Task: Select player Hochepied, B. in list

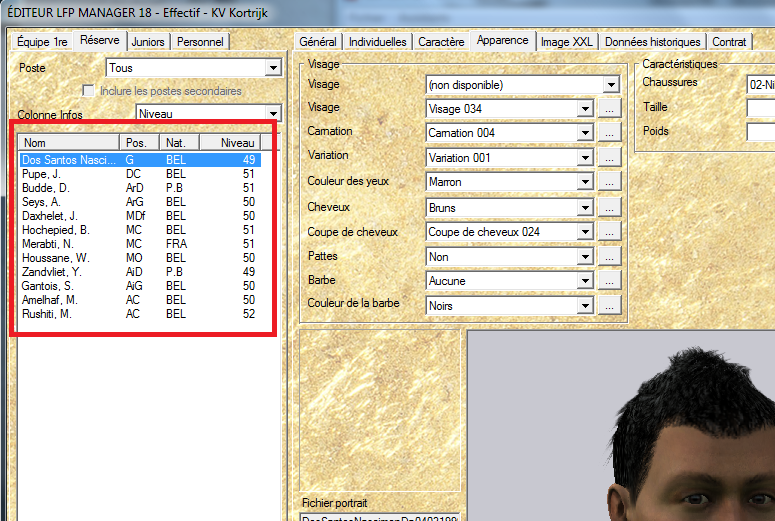Action: (140, 230)
